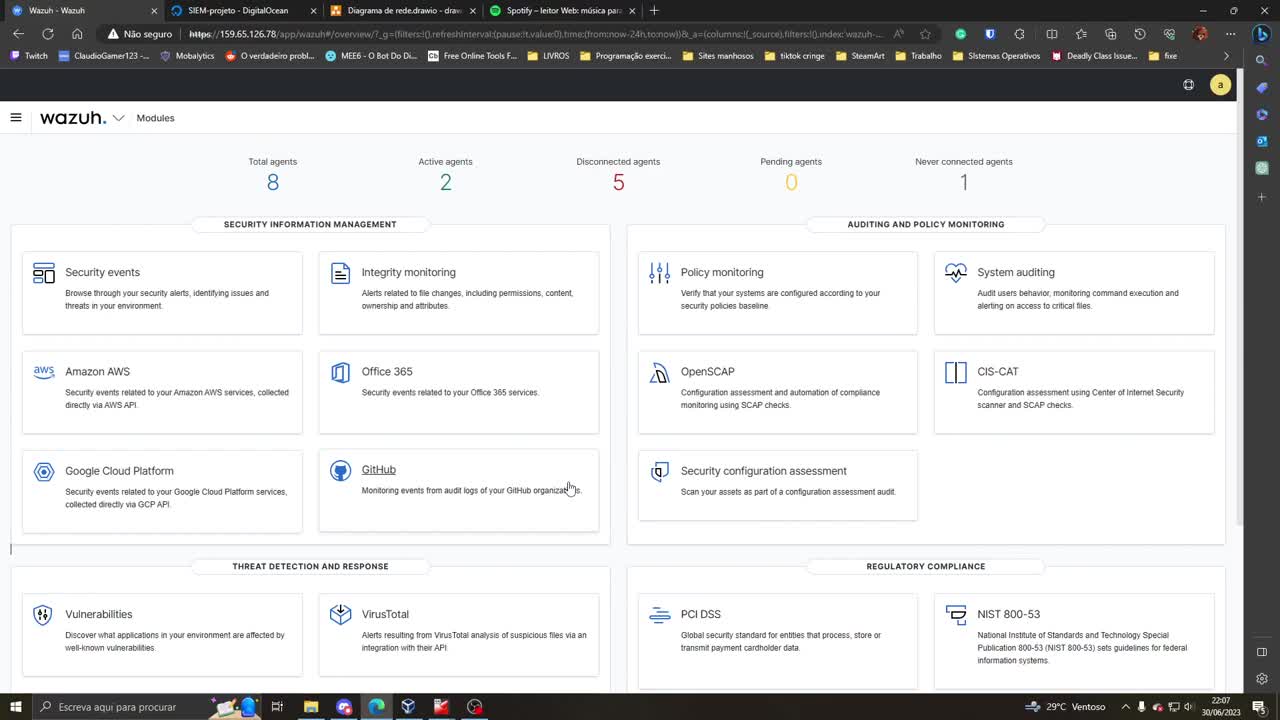Open the sidebar hamburger menu
The height and width of the screenshot is (720, 1280).
tap(16, 117)
